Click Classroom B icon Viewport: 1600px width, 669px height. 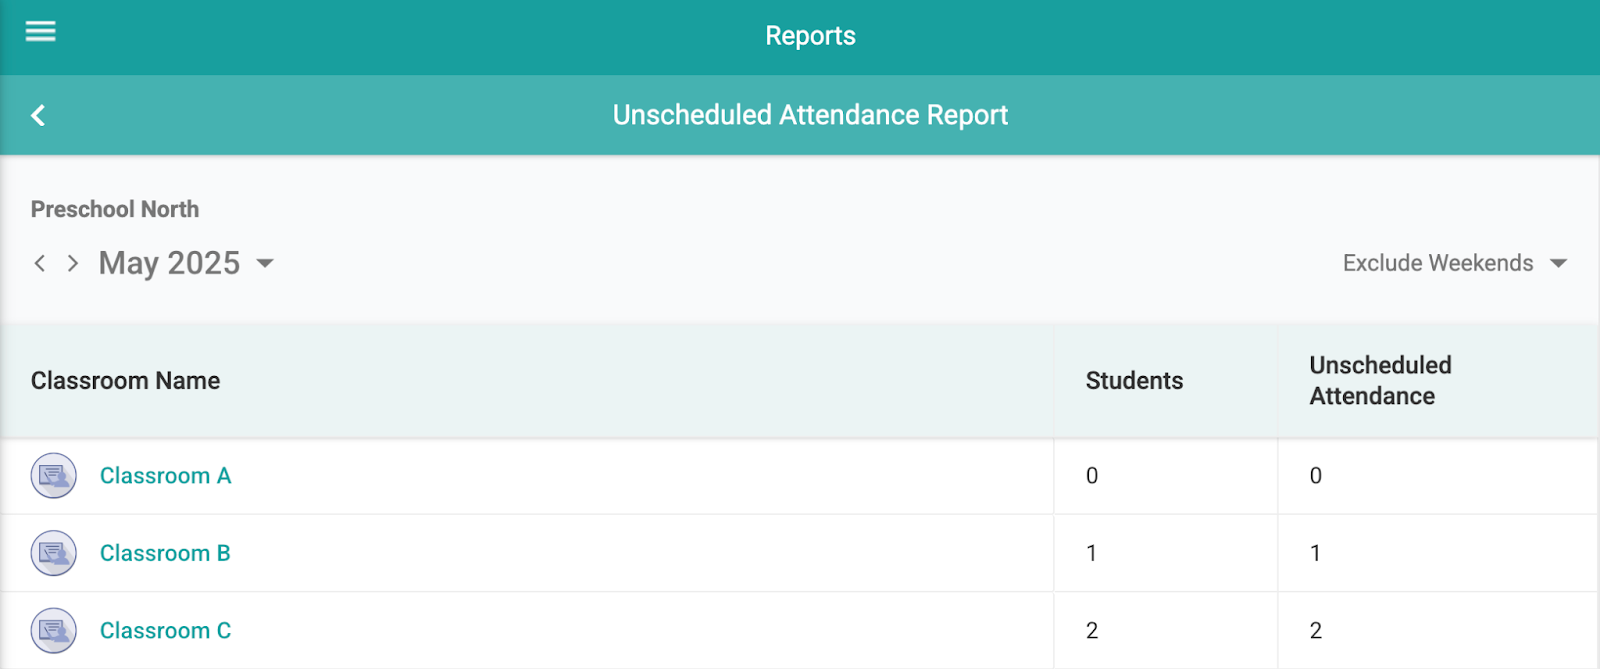53,553
